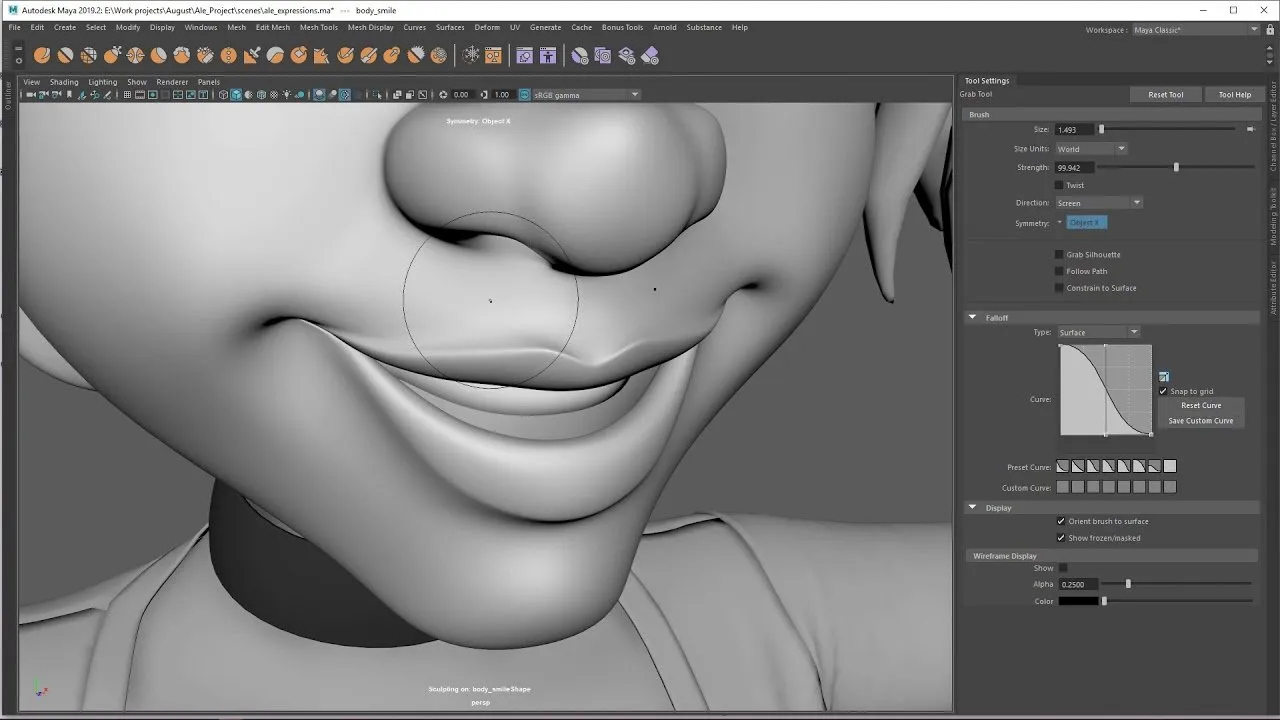Open the Workspace Maya Classic dropdown
Viewport: 1280px width, 720px height.
pos(1195,30)
